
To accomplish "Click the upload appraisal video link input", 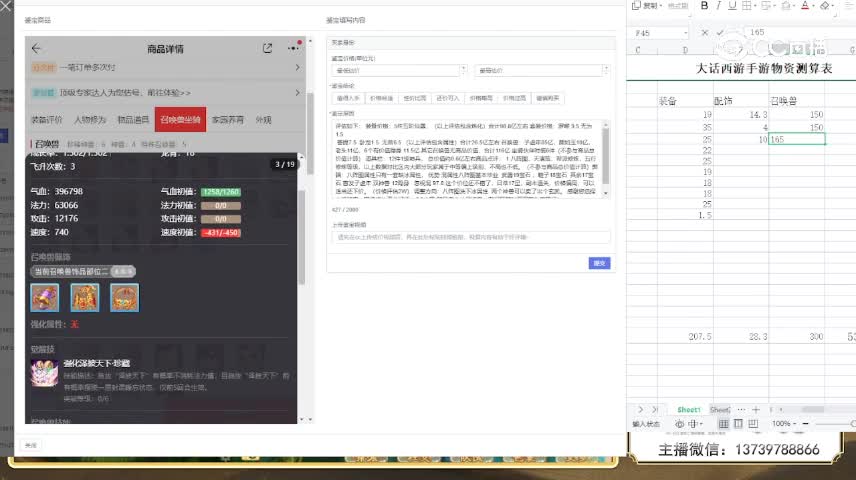I will pos(471,237).
